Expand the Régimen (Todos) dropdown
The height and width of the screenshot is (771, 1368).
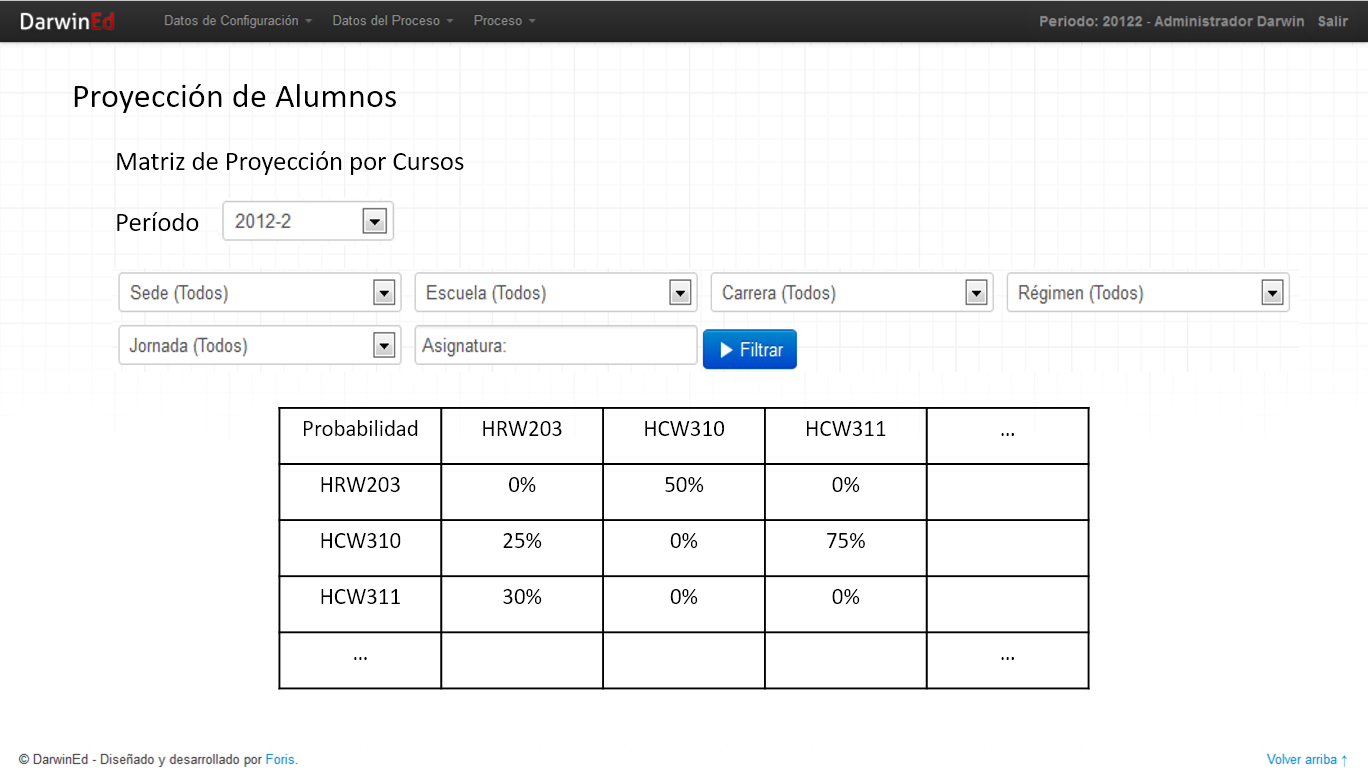[1148, 293]
